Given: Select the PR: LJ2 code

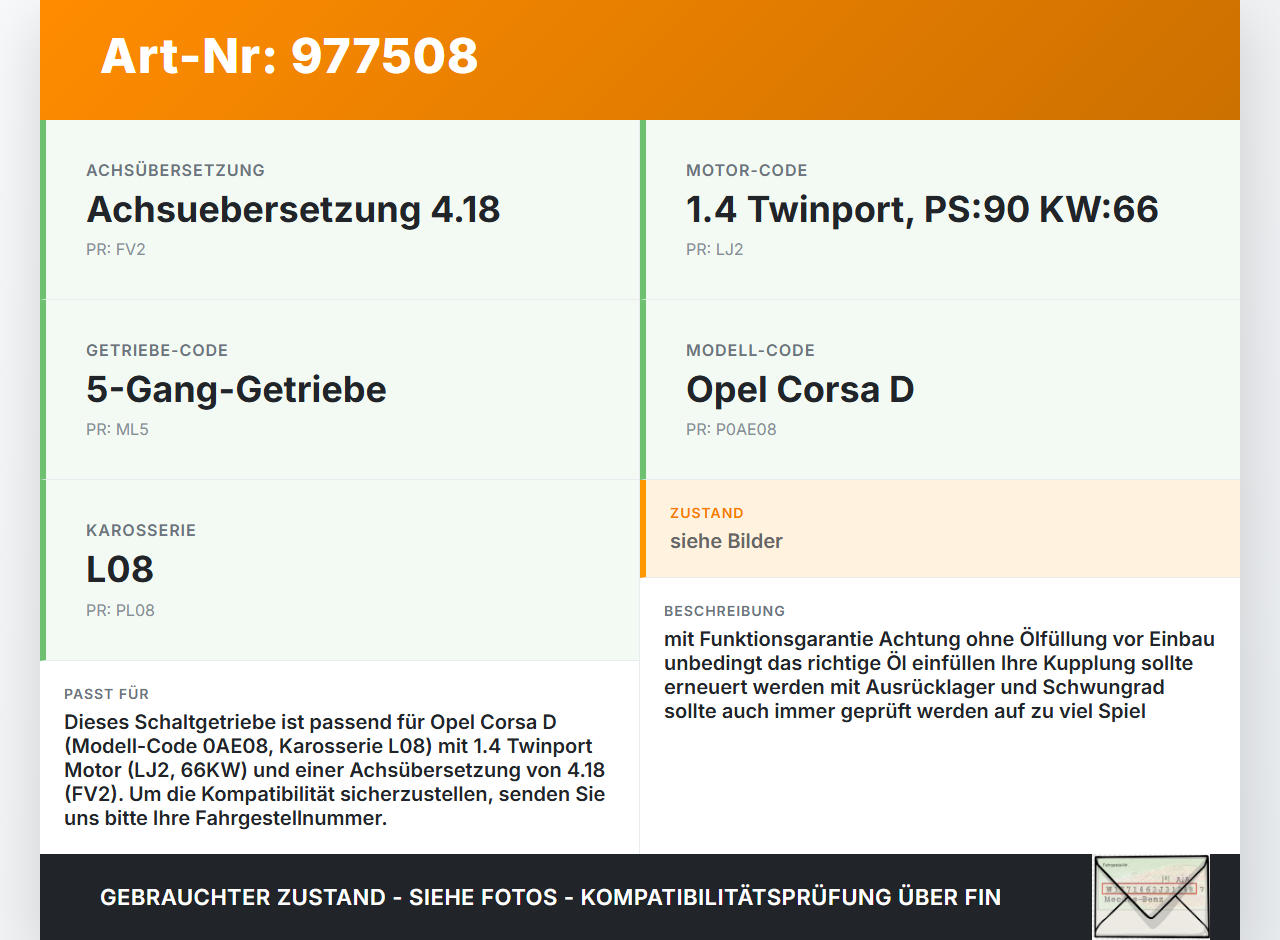Looking at the screenshot, I should click(x=714, y=249).
